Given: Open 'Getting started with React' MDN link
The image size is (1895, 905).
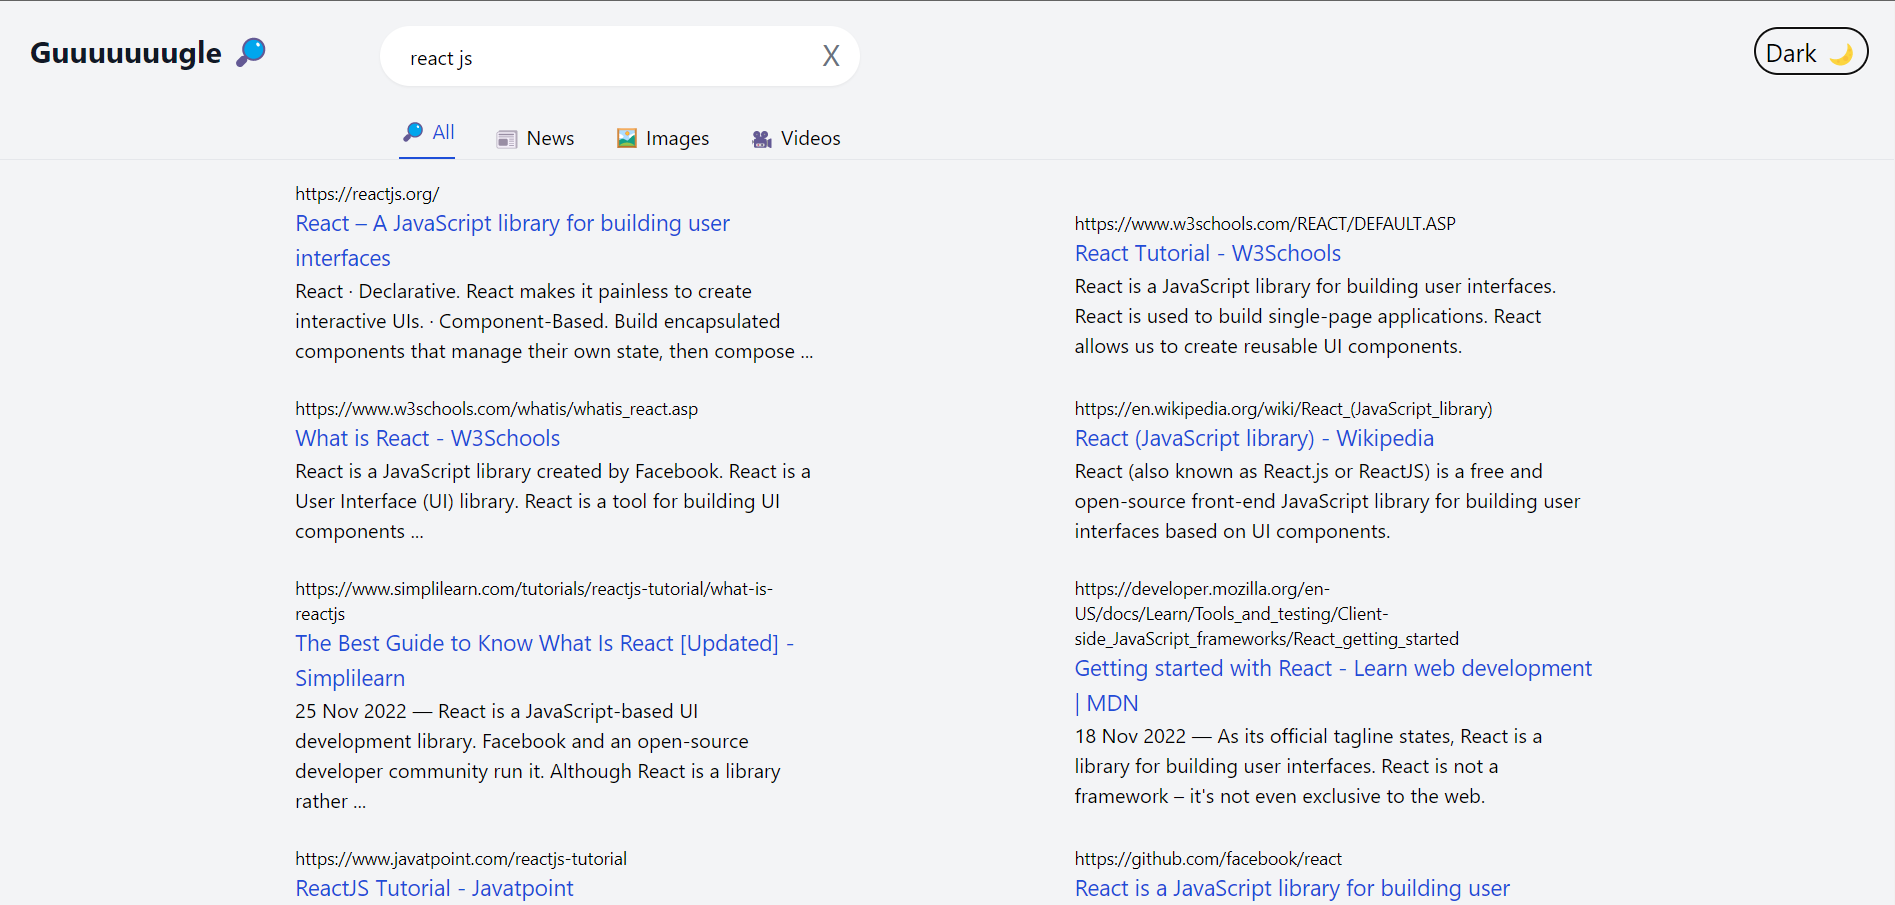Looking at the screenshot, I should (x=1332, y=669).
